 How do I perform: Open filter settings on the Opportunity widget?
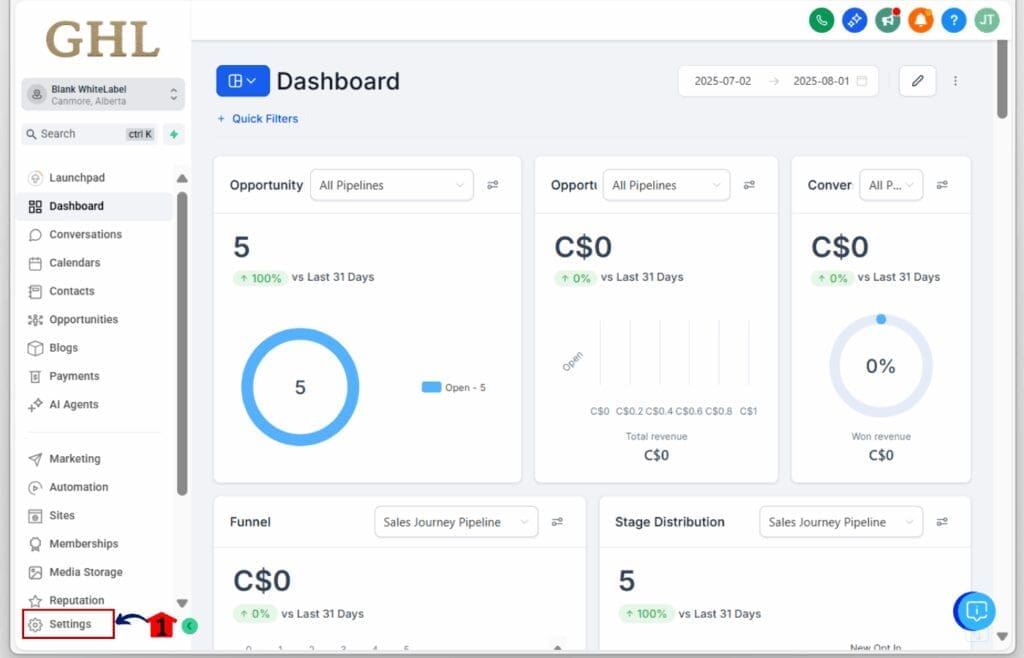coord(493,185)
